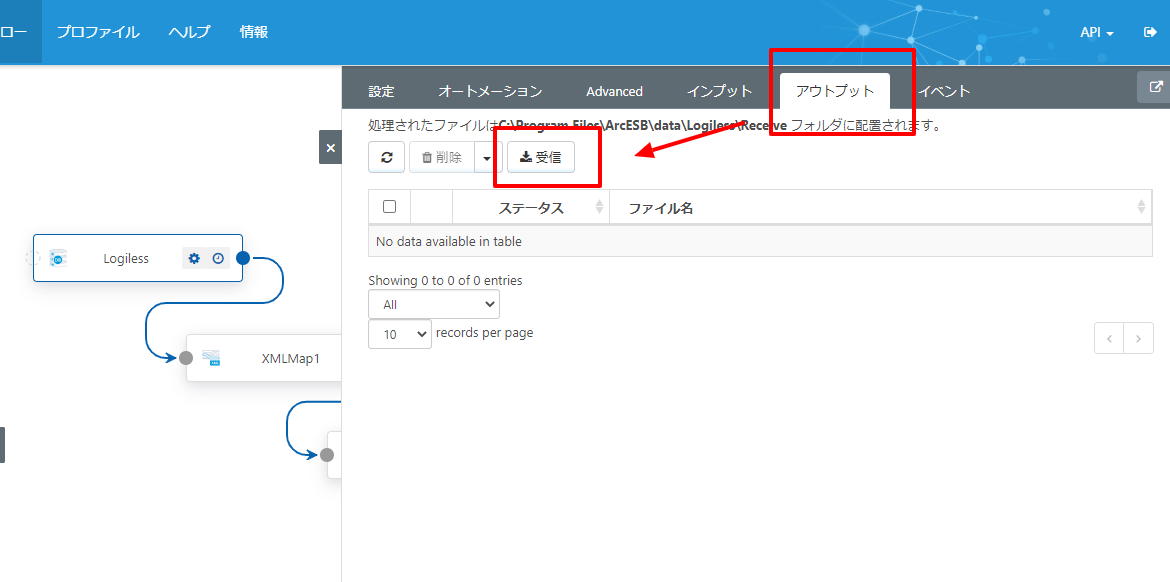Select the アウトプット tab

(x=835, y=91)
